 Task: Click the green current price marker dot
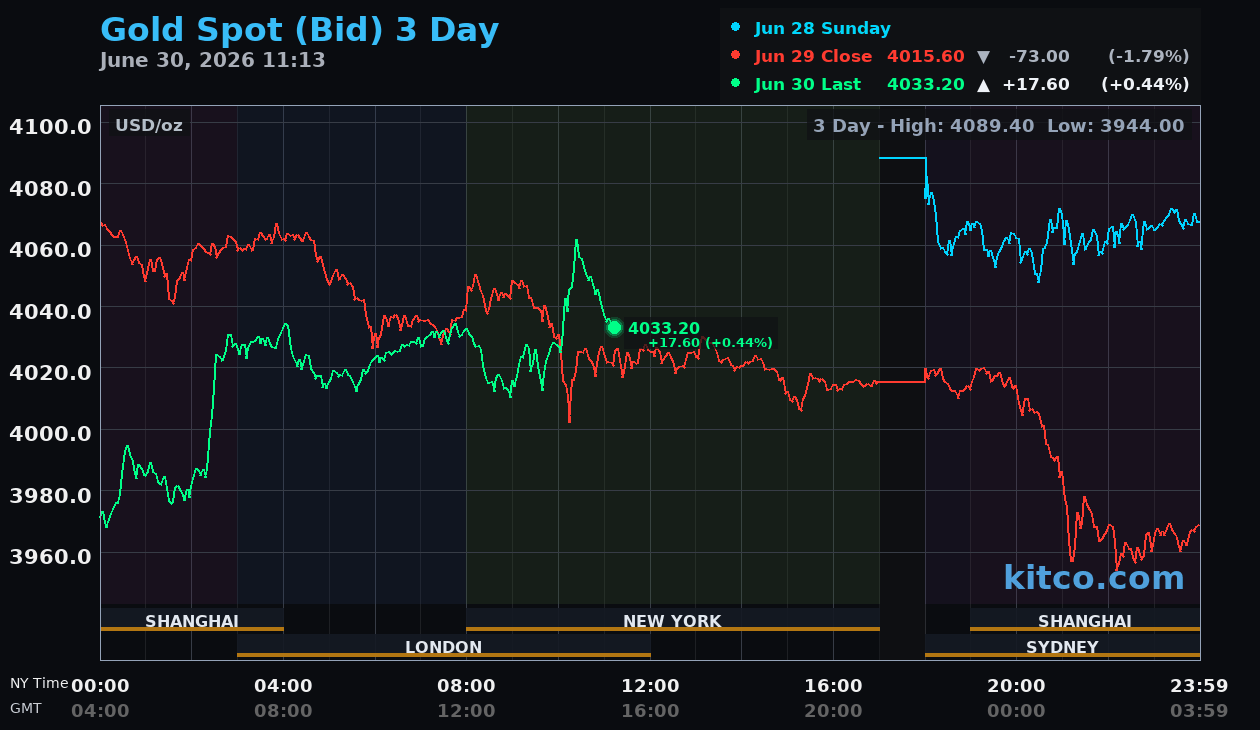[614, 328]
